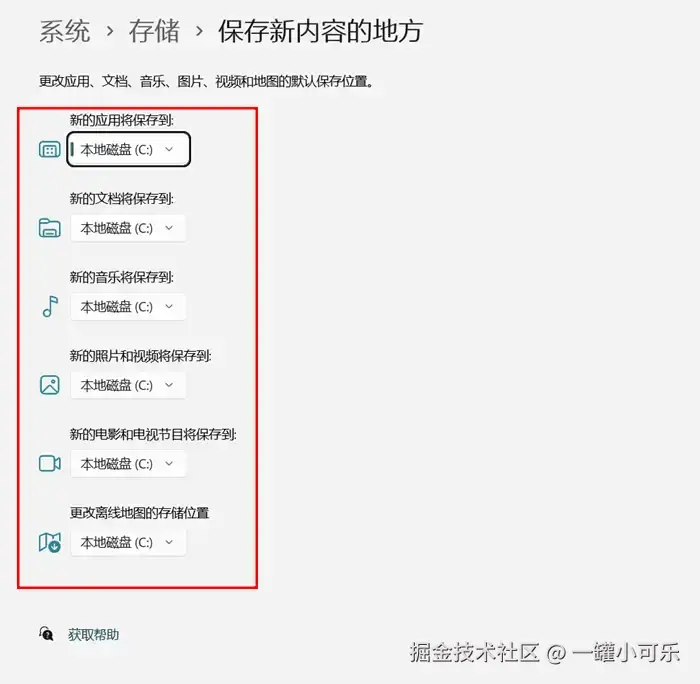Click the offline maps download icon
700x684 pixels.
(50, 542)
